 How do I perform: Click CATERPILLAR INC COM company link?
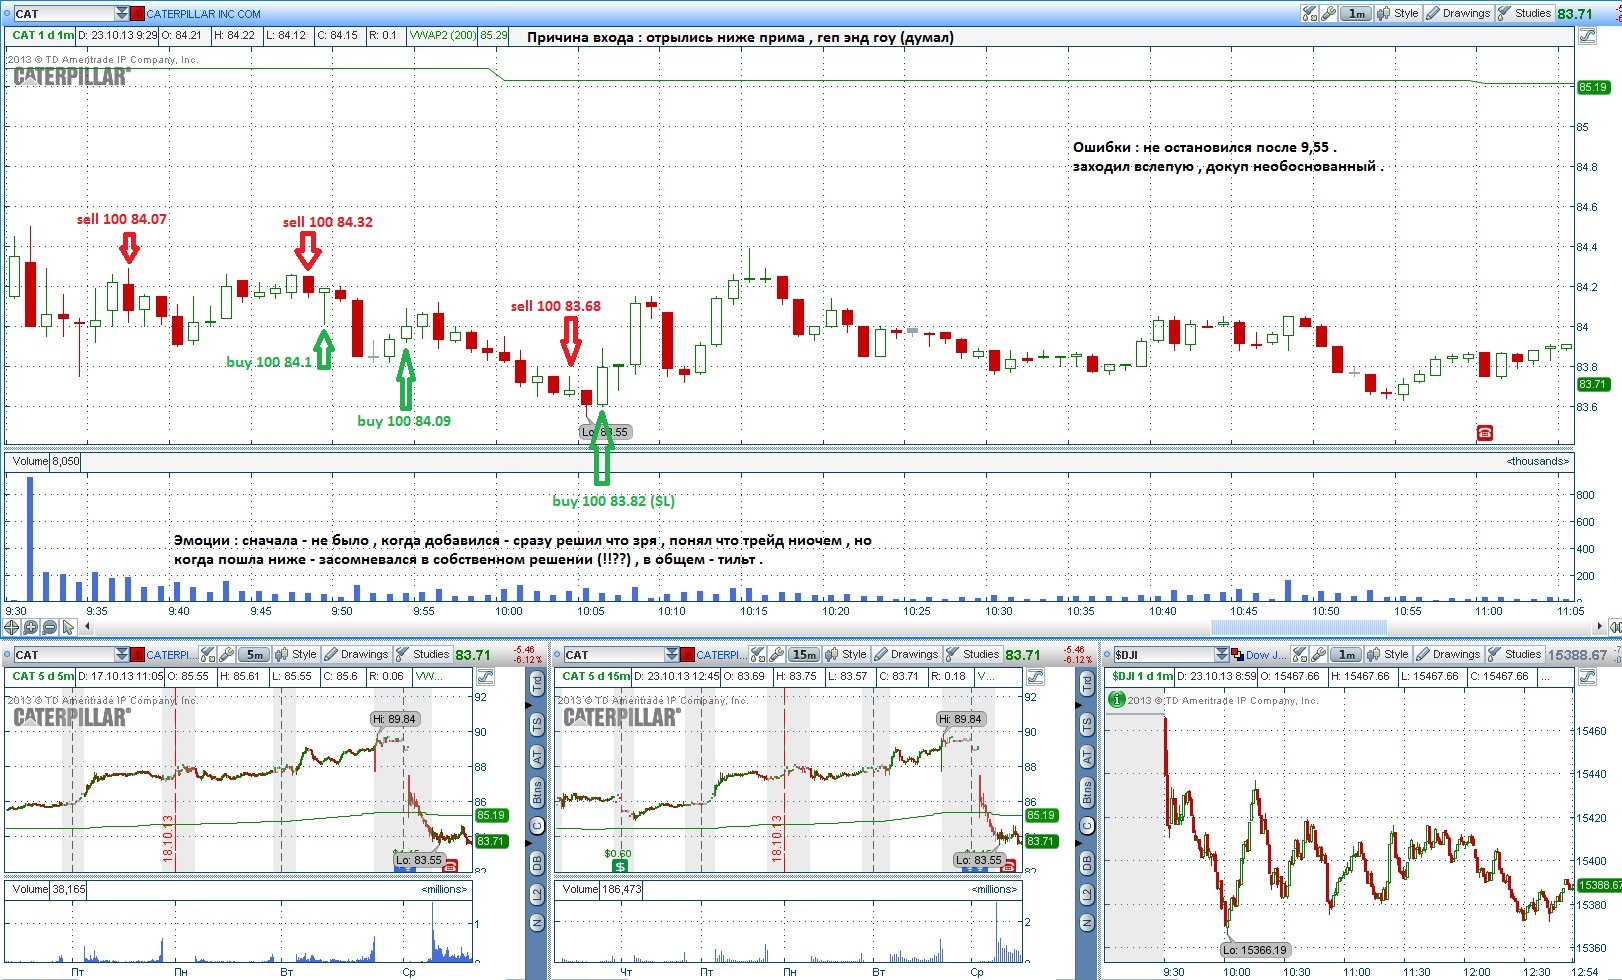(203, 14)
